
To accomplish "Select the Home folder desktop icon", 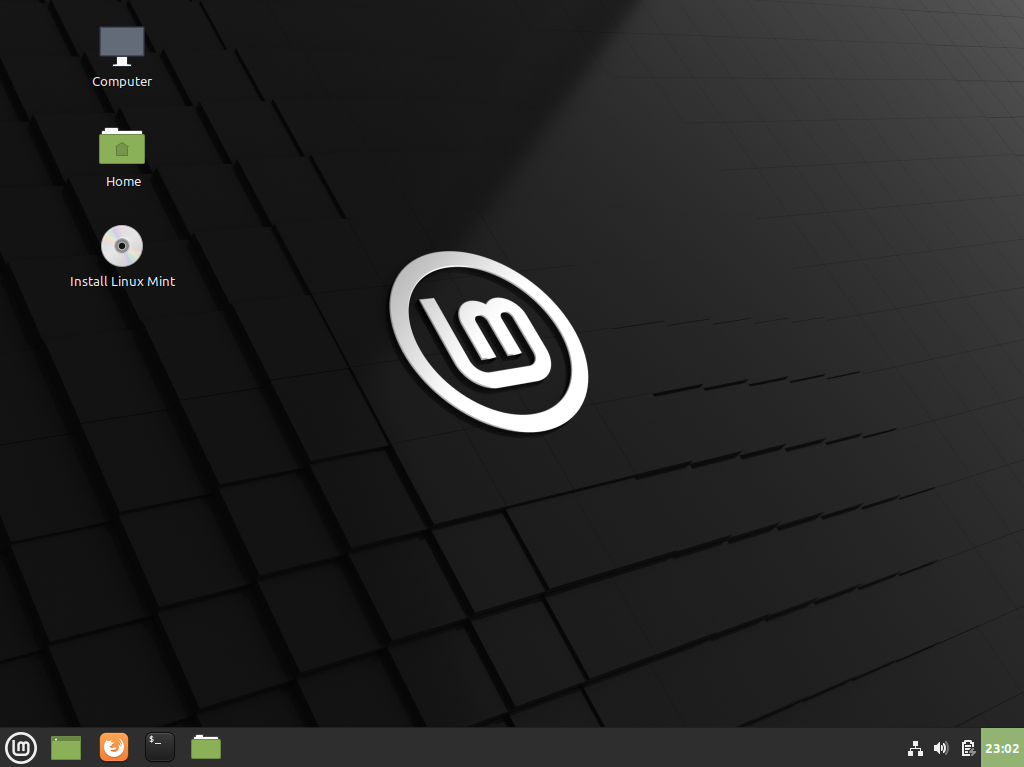I will pos(122,146).
